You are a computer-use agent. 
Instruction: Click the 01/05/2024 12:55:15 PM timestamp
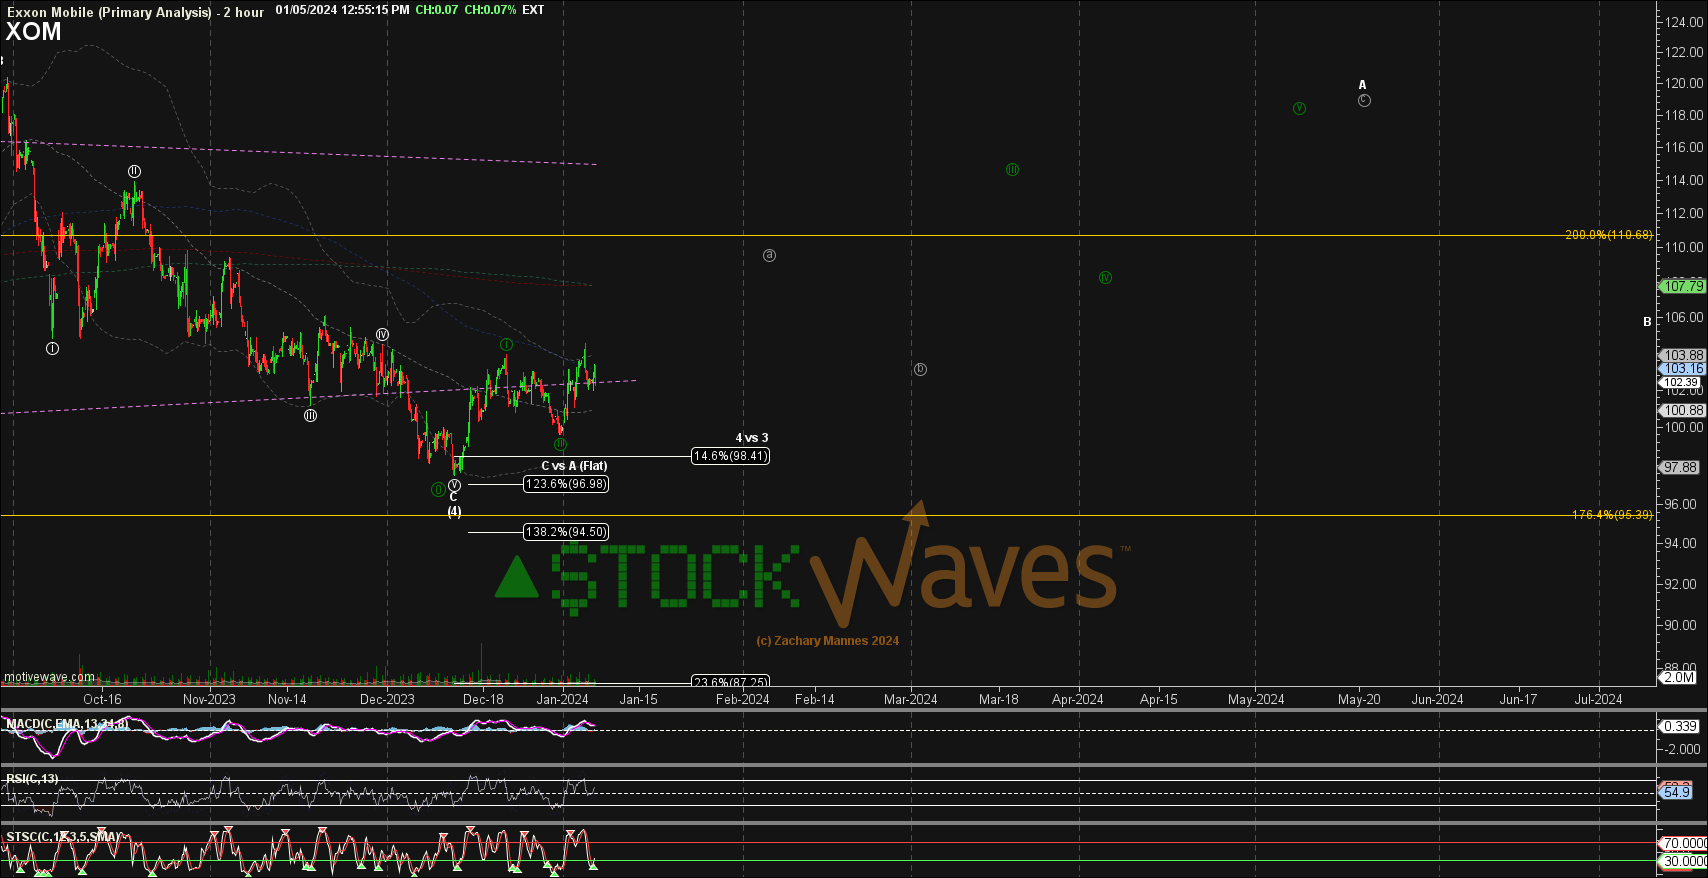(342, 10)
